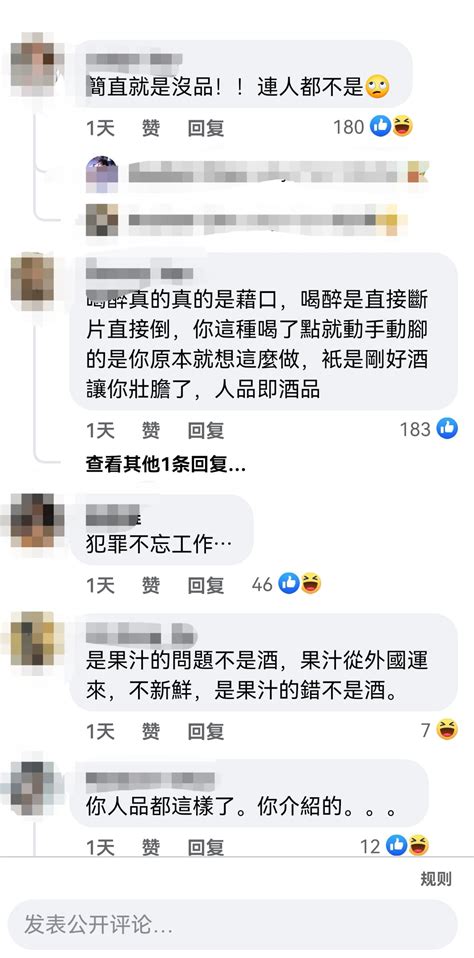
Task: Like the 是果汁的問題 comment via 赞
Action: [x=151, y=731]
